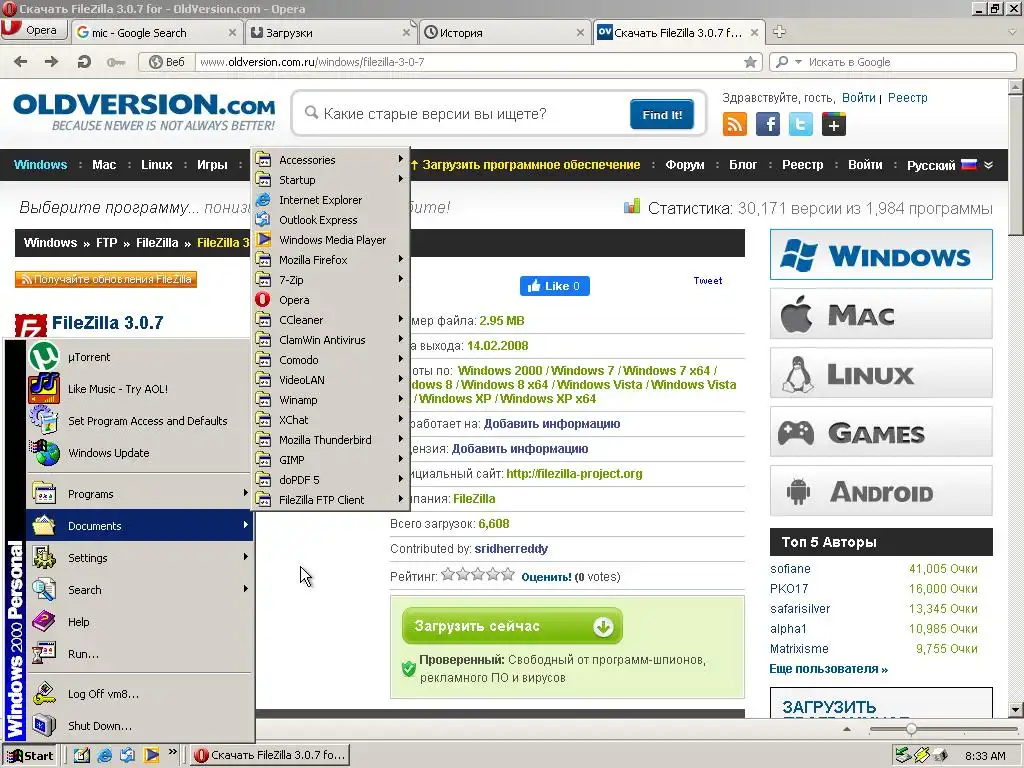
Task: Open the filezilla-project.org link
Action: click(574, 473)
